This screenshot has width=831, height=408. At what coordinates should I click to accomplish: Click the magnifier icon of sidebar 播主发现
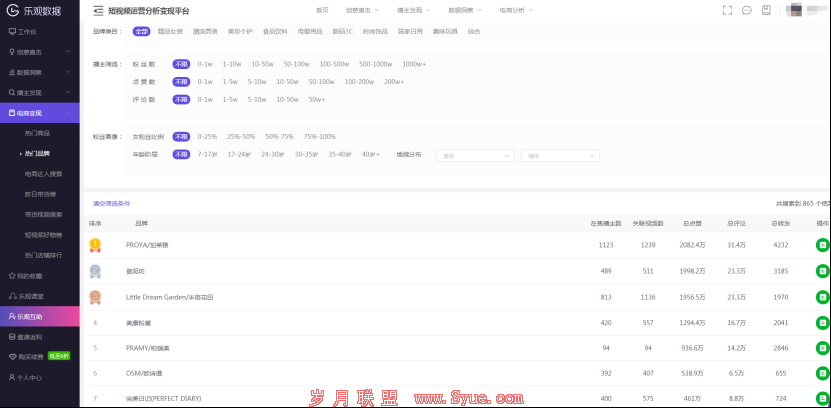click(x=12, y=92)
